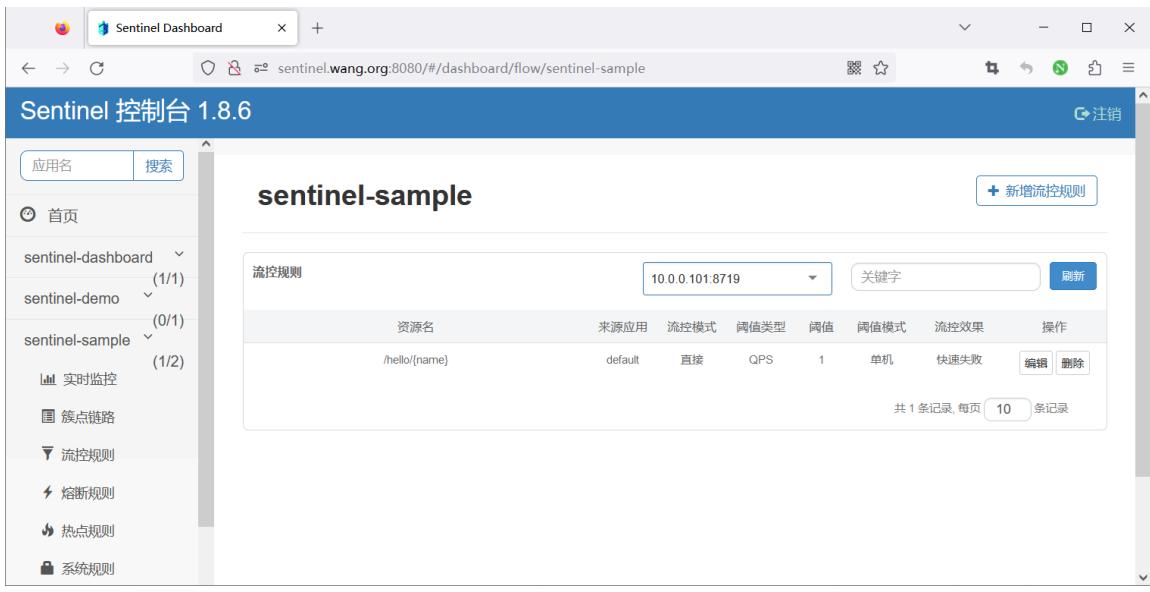Click the /hello/{name} resource cell
The width and height of the screenshot is (1150, 592).
click(416, 360)
